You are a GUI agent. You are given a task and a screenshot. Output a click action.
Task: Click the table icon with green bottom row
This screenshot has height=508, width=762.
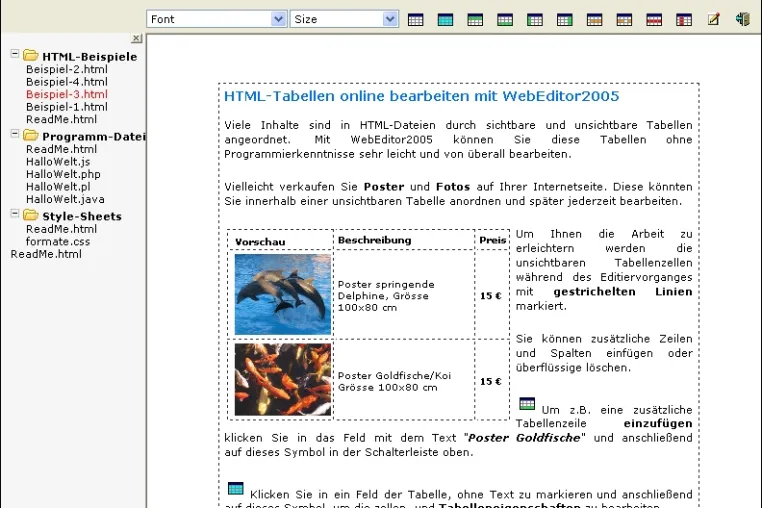click(505, 19)
